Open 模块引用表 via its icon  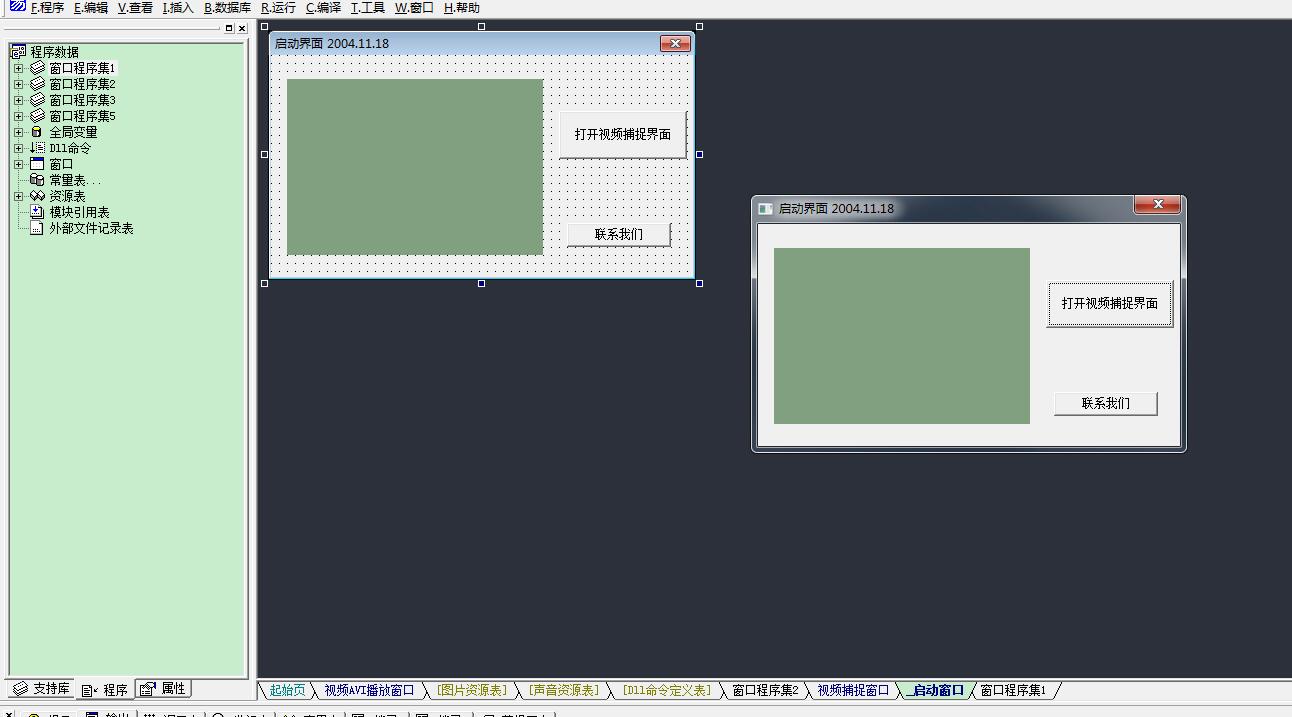click(x=37, y=212)
